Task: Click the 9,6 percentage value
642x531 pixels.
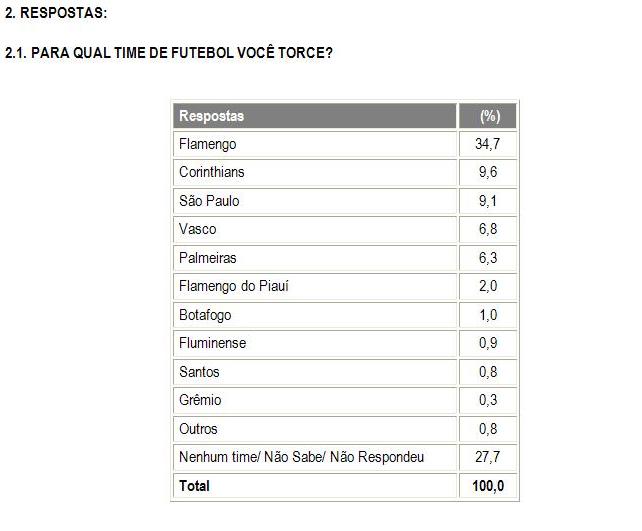Action: [488, 172]
